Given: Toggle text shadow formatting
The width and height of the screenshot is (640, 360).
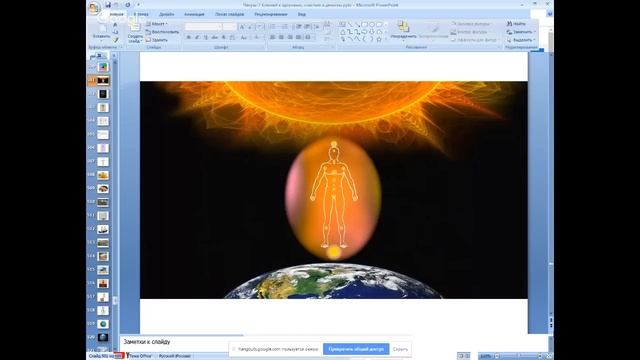Looking at the screenshot, I should [224, 37].
